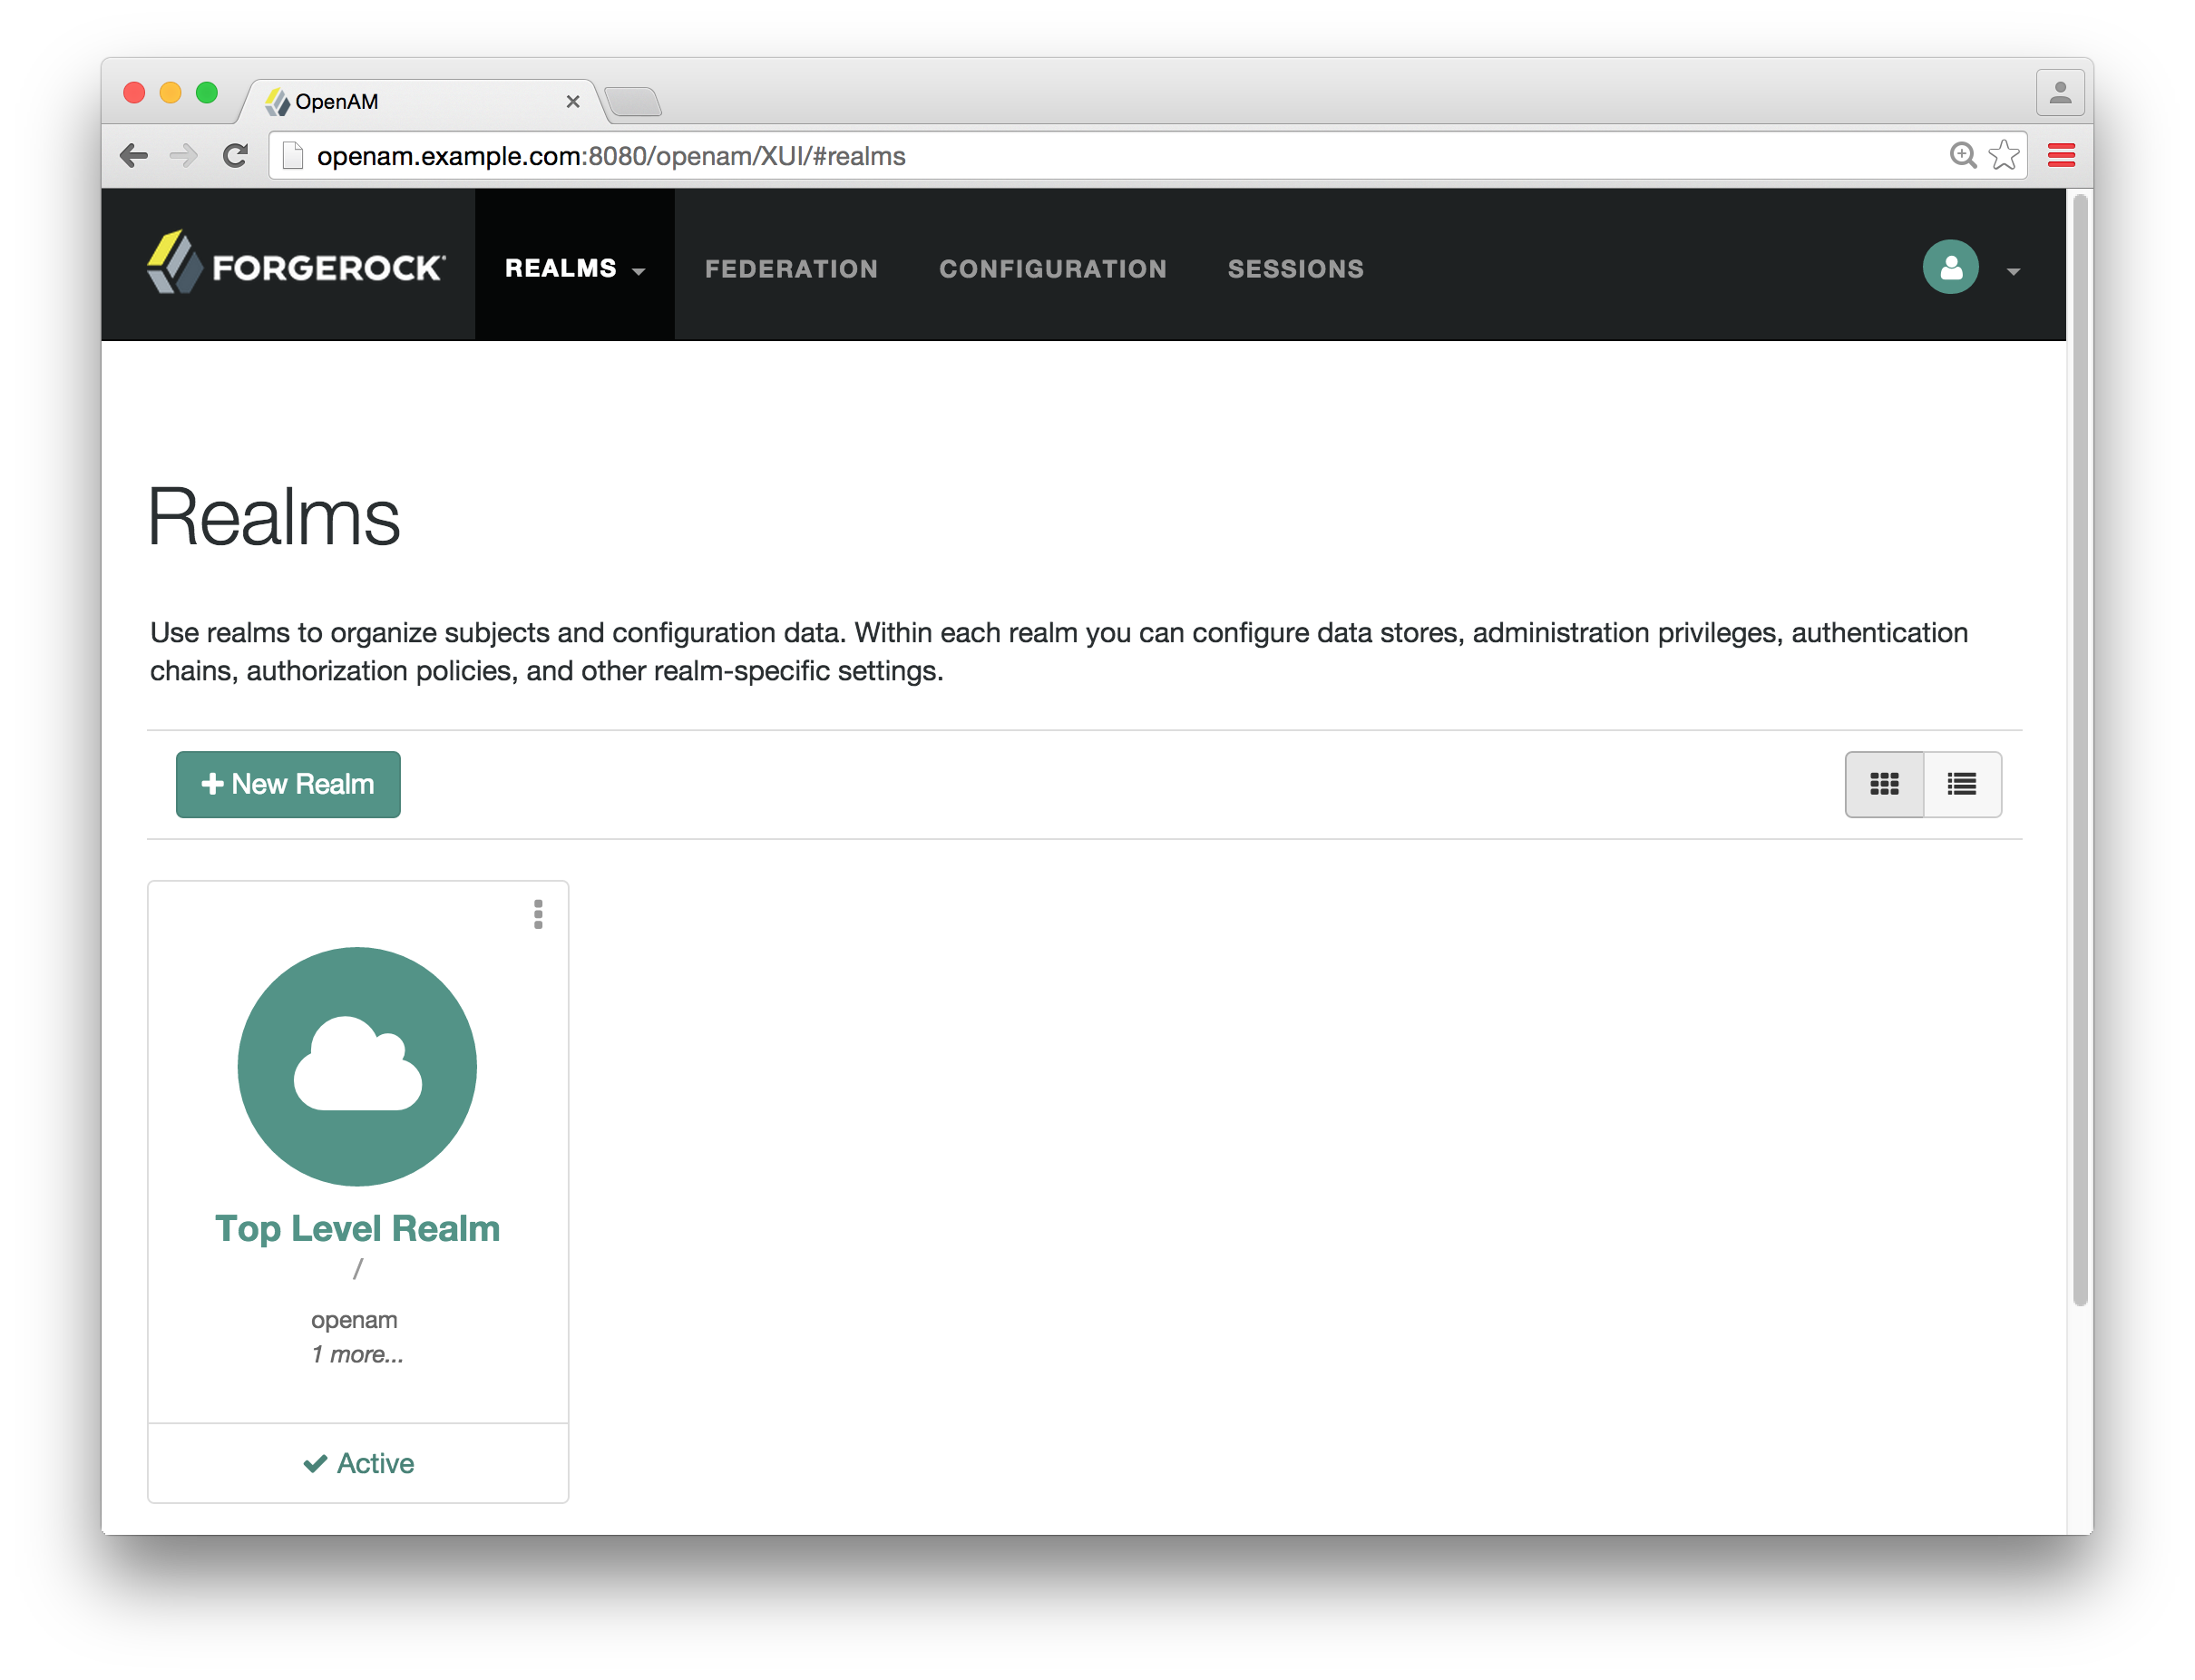Open the realm card three-dot menu

(x=538, y=914)
